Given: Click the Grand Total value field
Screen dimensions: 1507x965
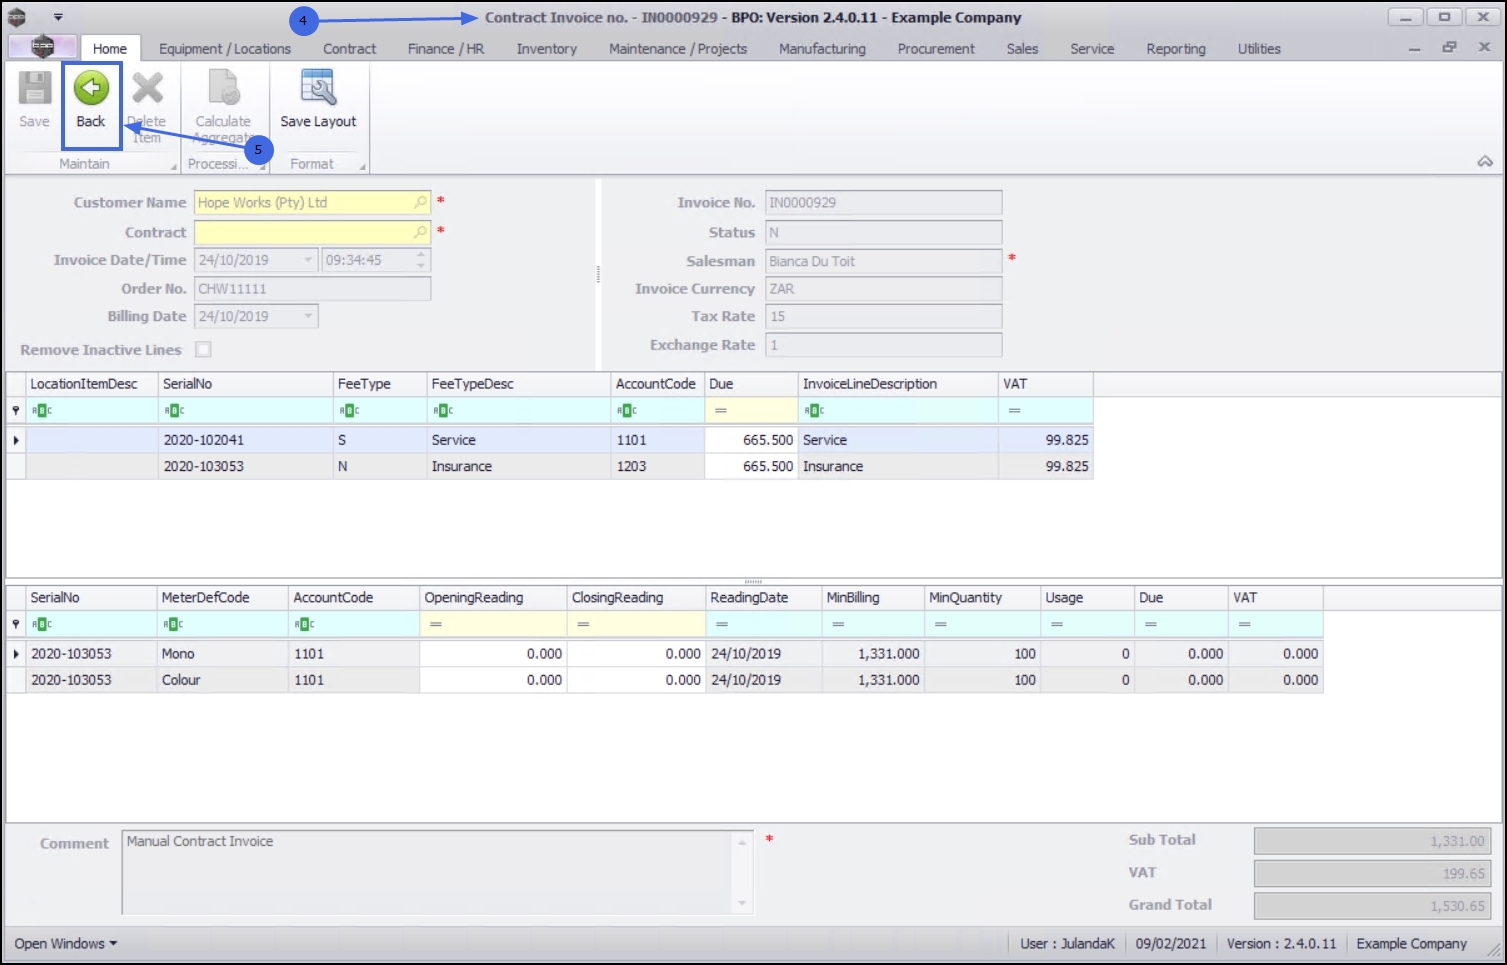Looking at the screenshot, I should (1372, 906).
